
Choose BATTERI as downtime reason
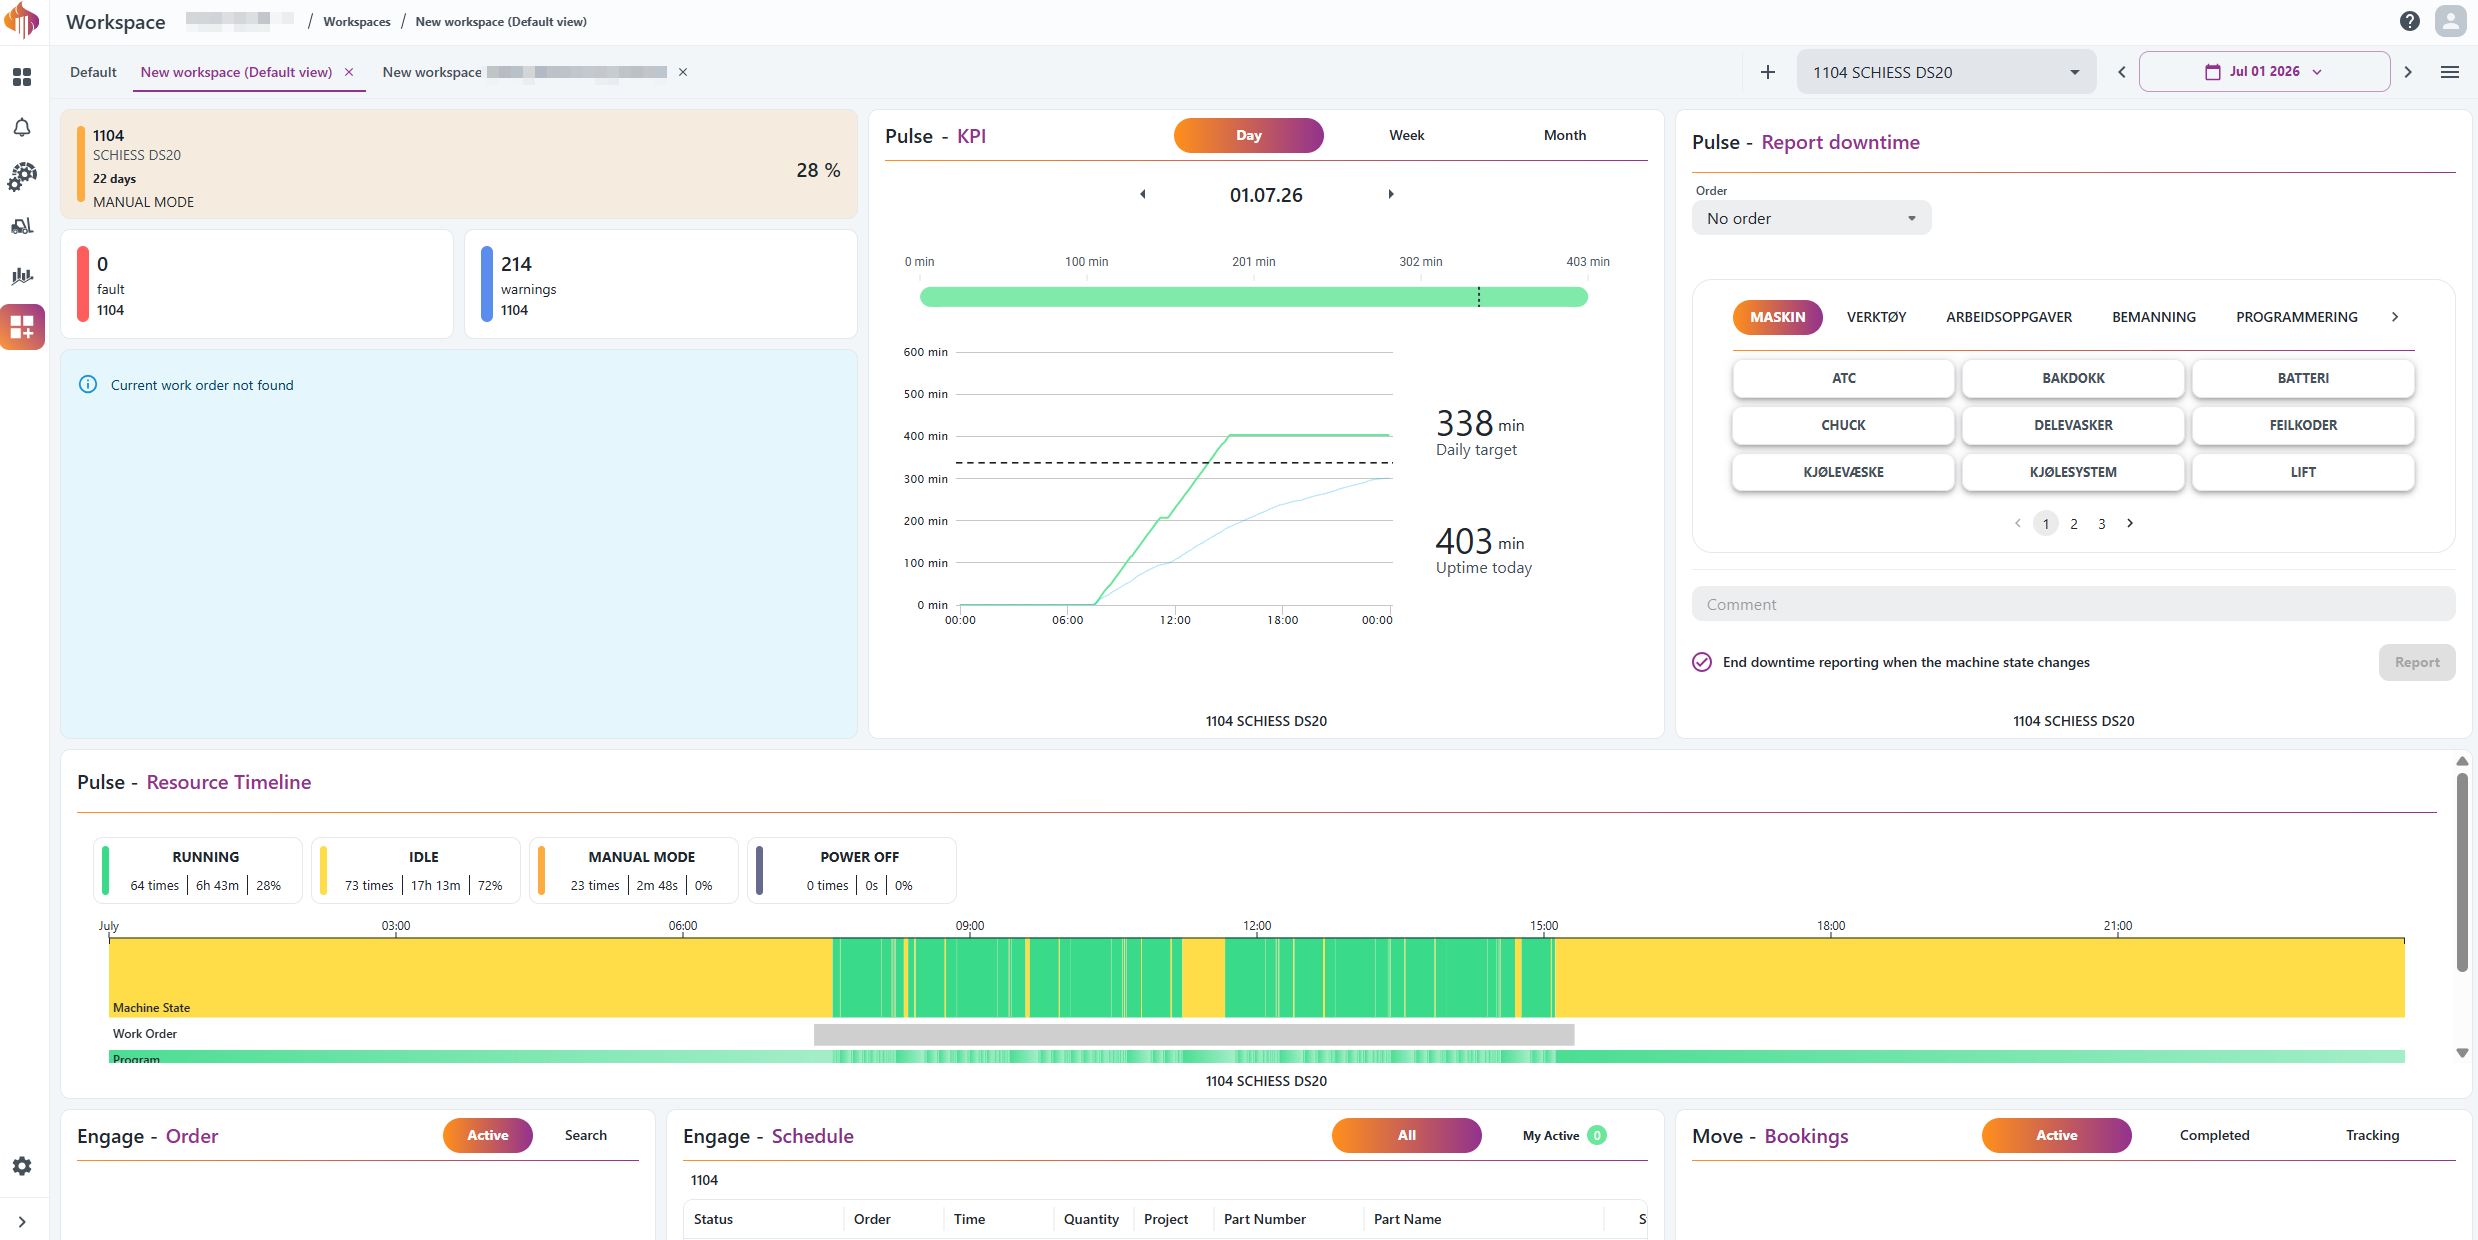click(x=2303, y=378)
